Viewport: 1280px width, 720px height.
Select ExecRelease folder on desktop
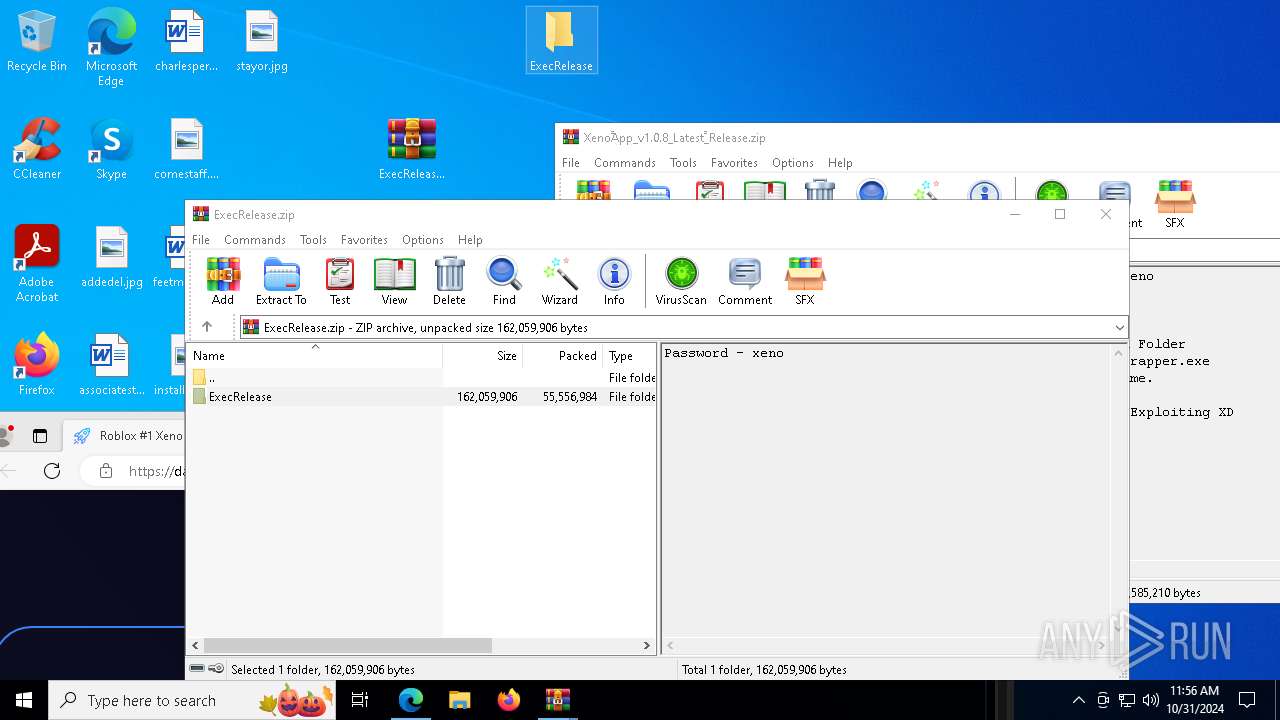click(561, 41)
